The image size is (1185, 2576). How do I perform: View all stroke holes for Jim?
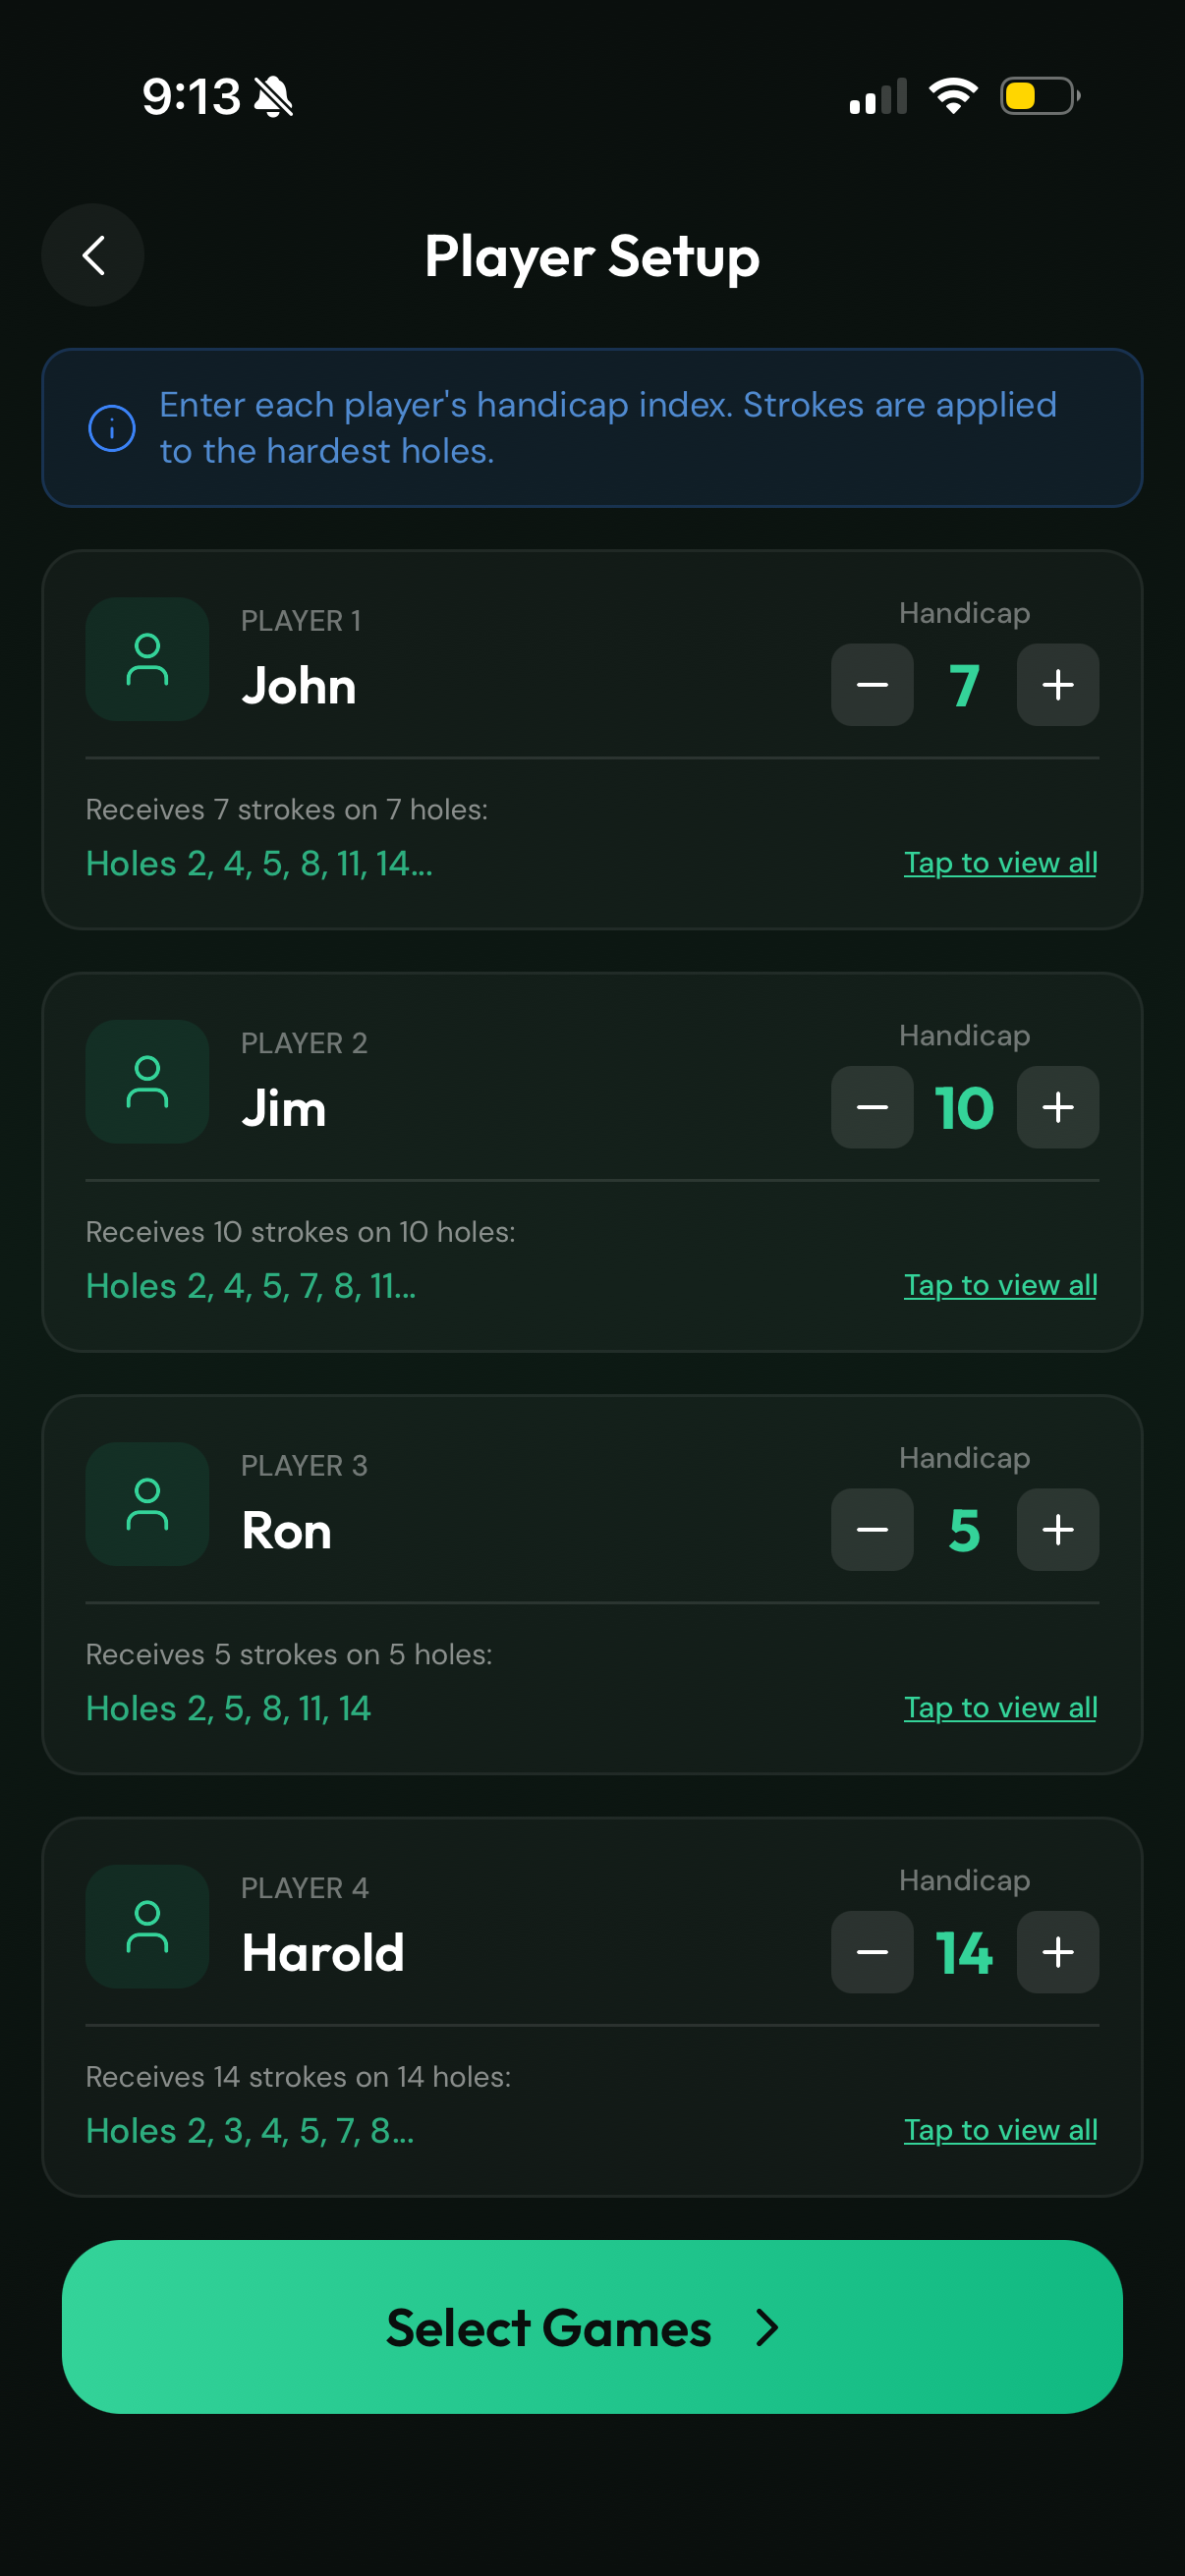click(1000, 1285)
